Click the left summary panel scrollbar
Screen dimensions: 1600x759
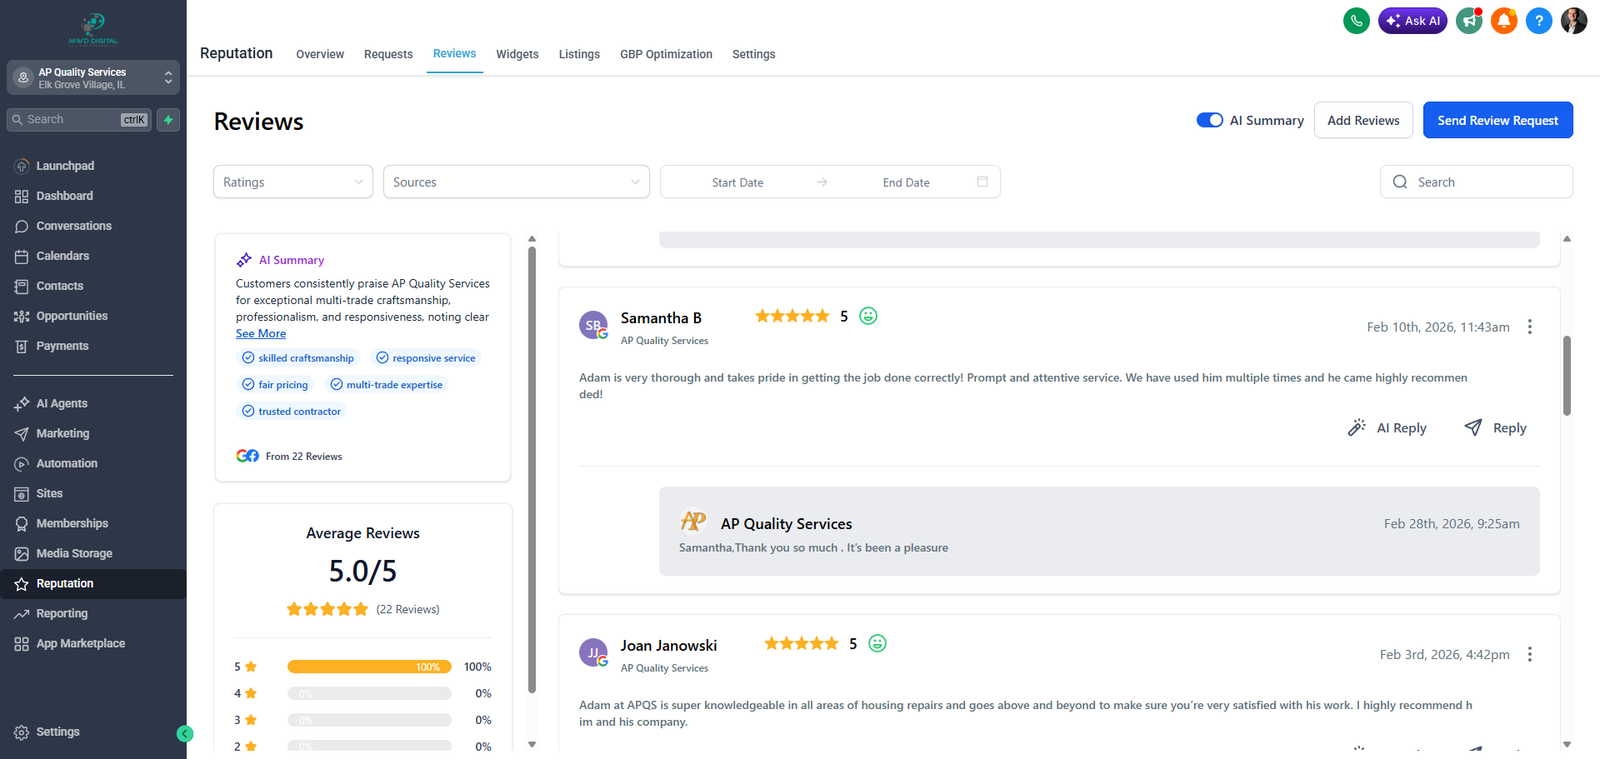click(x=532, y=470)
